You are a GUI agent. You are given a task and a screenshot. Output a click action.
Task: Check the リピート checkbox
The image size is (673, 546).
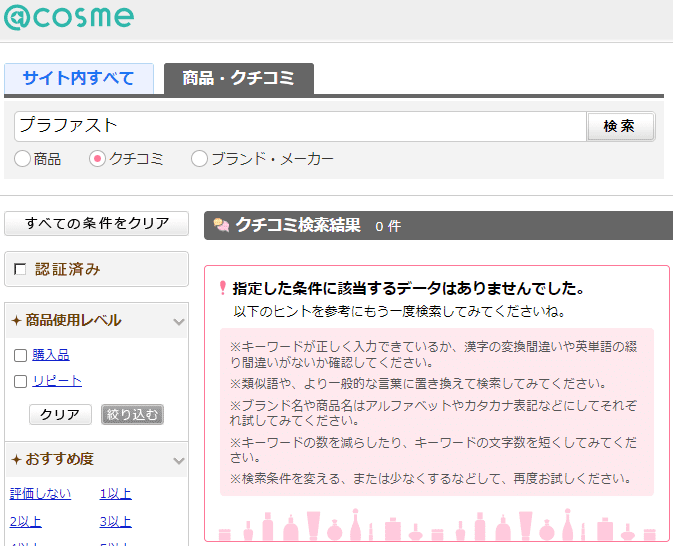(21, 381)
